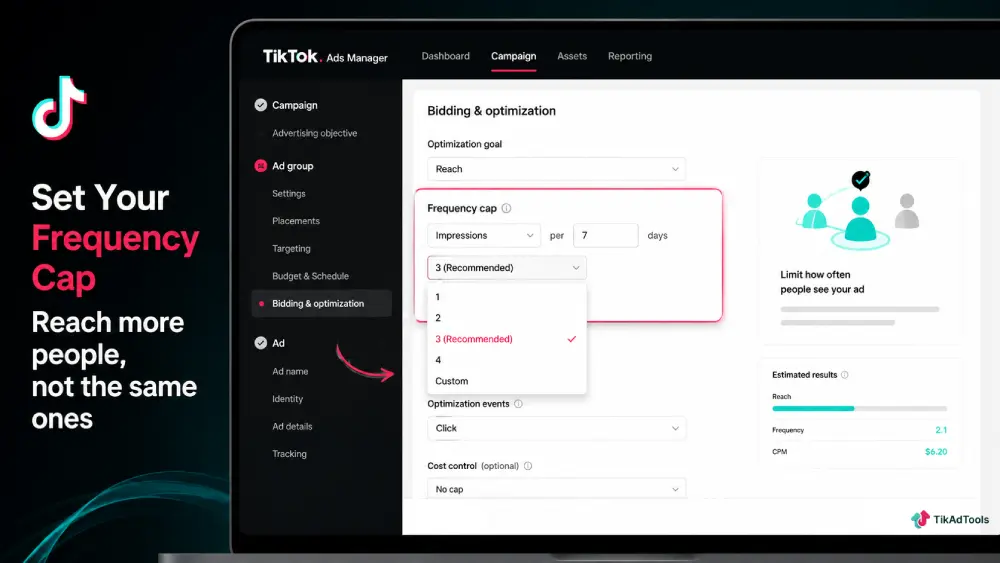The height and width of the screenshot is (563, 1000).
Task: Open Advertising objective in the sidebar
Action: pos(314,133)
